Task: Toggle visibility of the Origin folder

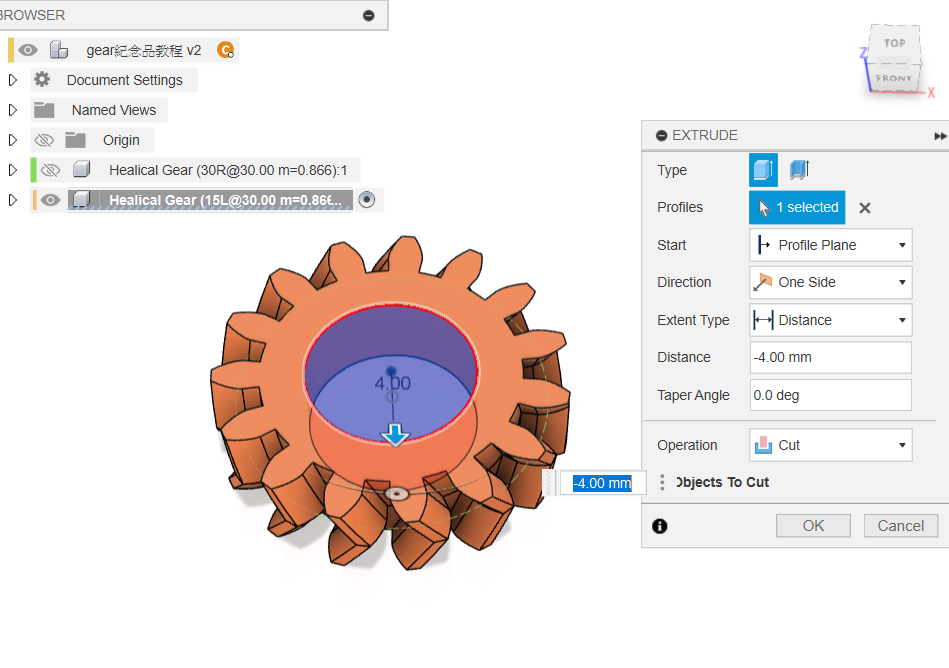Action: pyautogui.click(x=44, y=140)
